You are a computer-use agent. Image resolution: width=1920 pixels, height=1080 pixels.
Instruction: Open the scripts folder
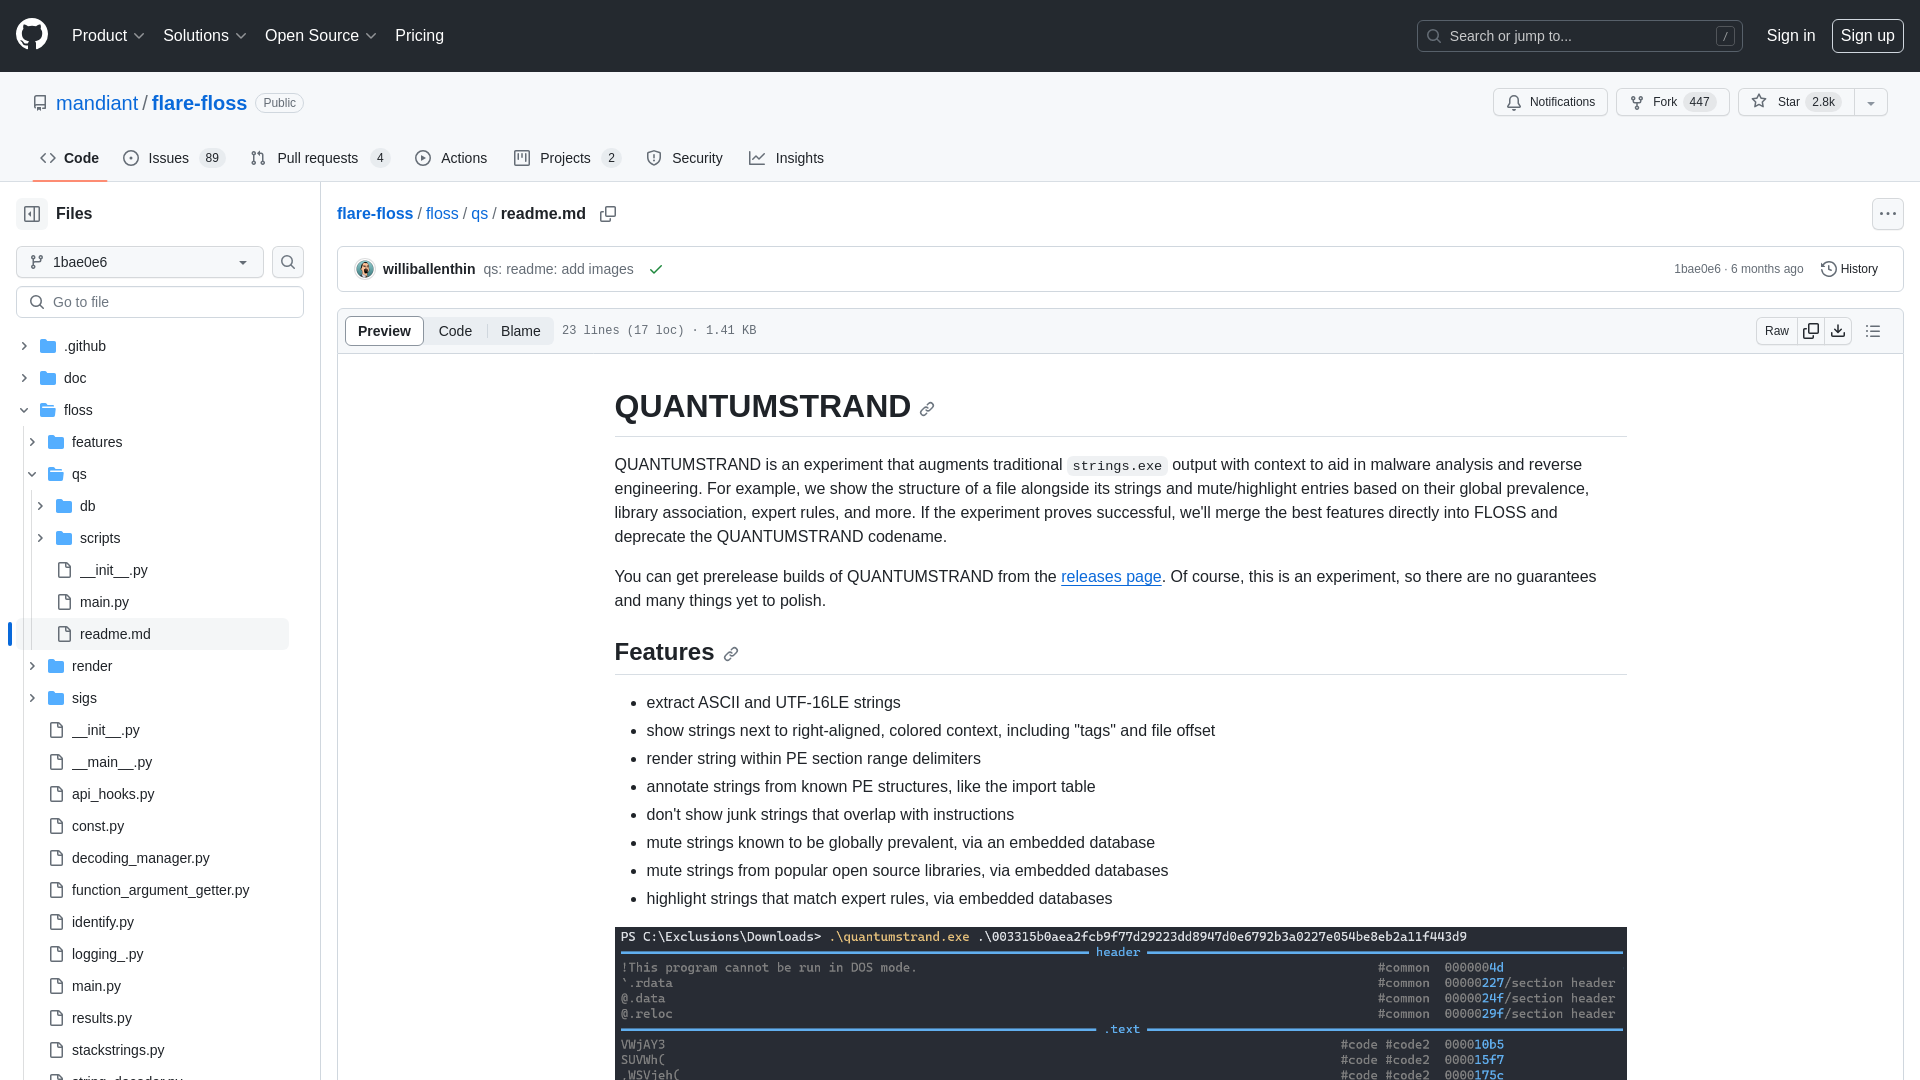point(100,538)
